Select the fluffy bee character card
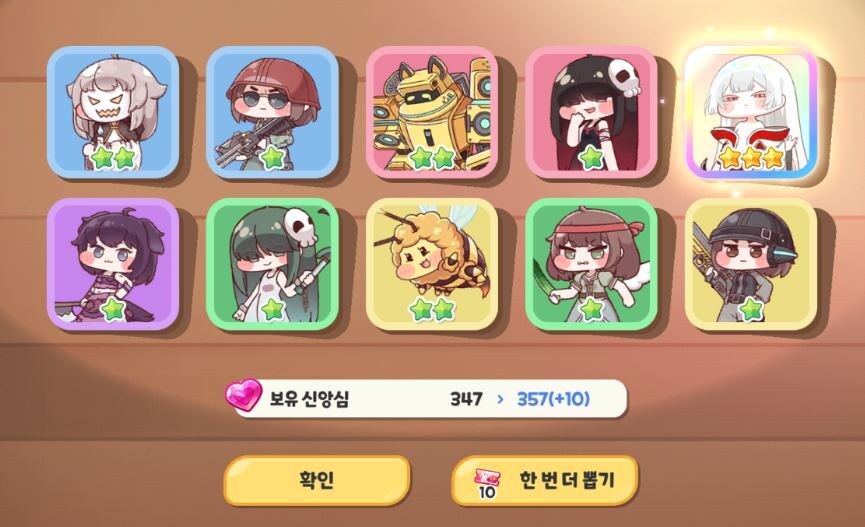 pos(432,264)
